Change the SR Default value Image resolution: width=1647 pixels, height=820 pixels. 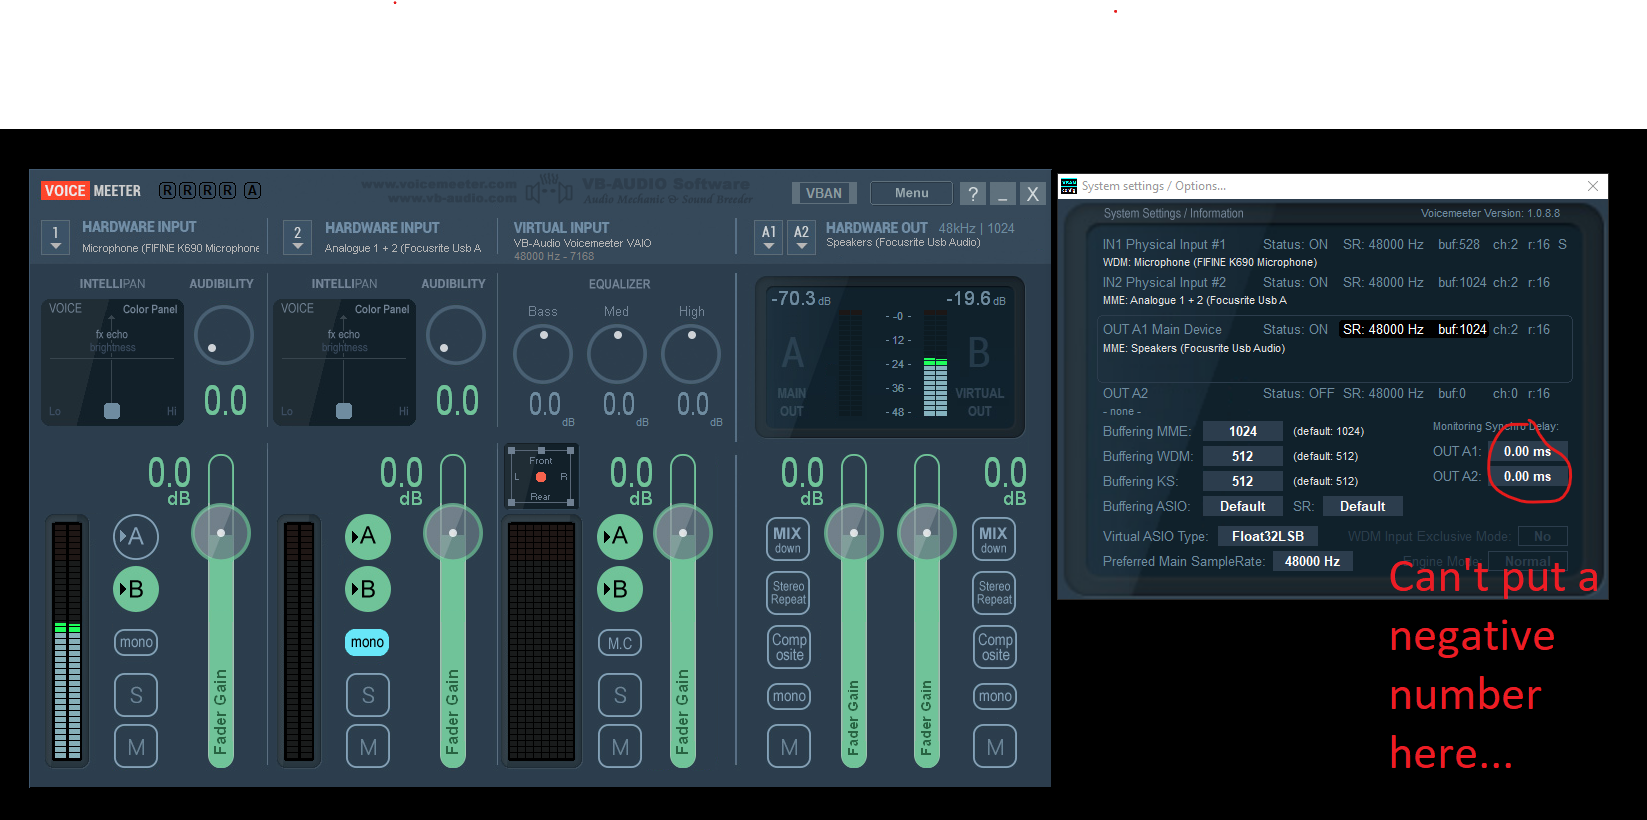click(x=1363, y=506)
